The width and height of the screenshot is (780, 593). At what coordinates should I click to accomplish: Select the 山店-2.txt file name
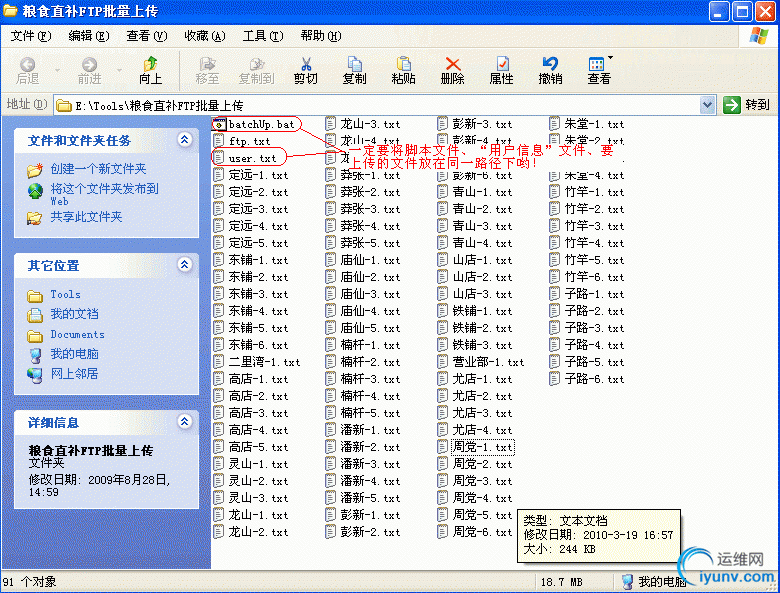tap(483, 277)
